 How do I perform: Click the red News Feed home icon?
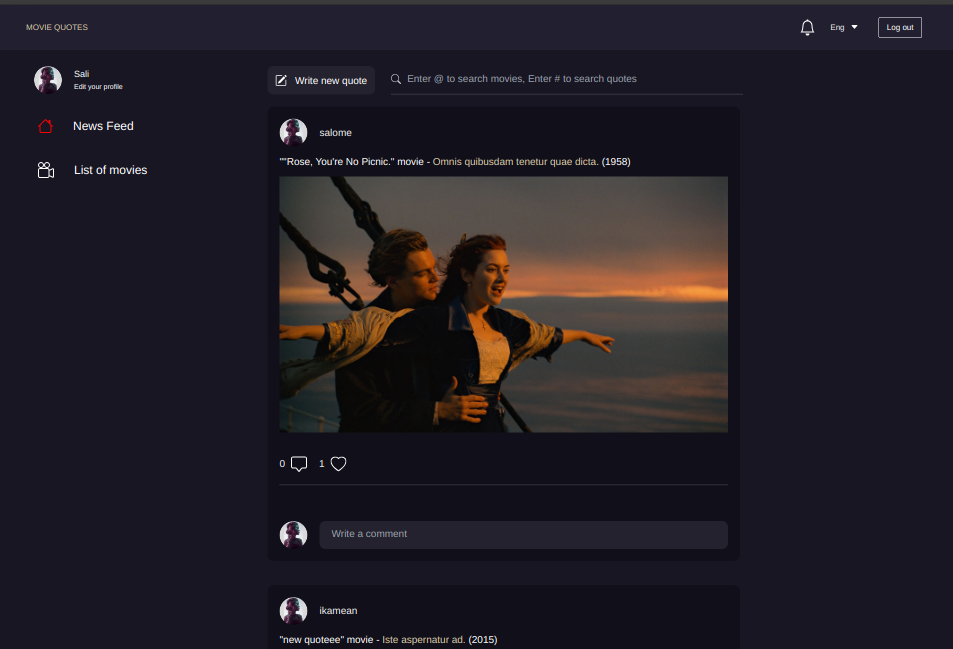click(45, 126)
